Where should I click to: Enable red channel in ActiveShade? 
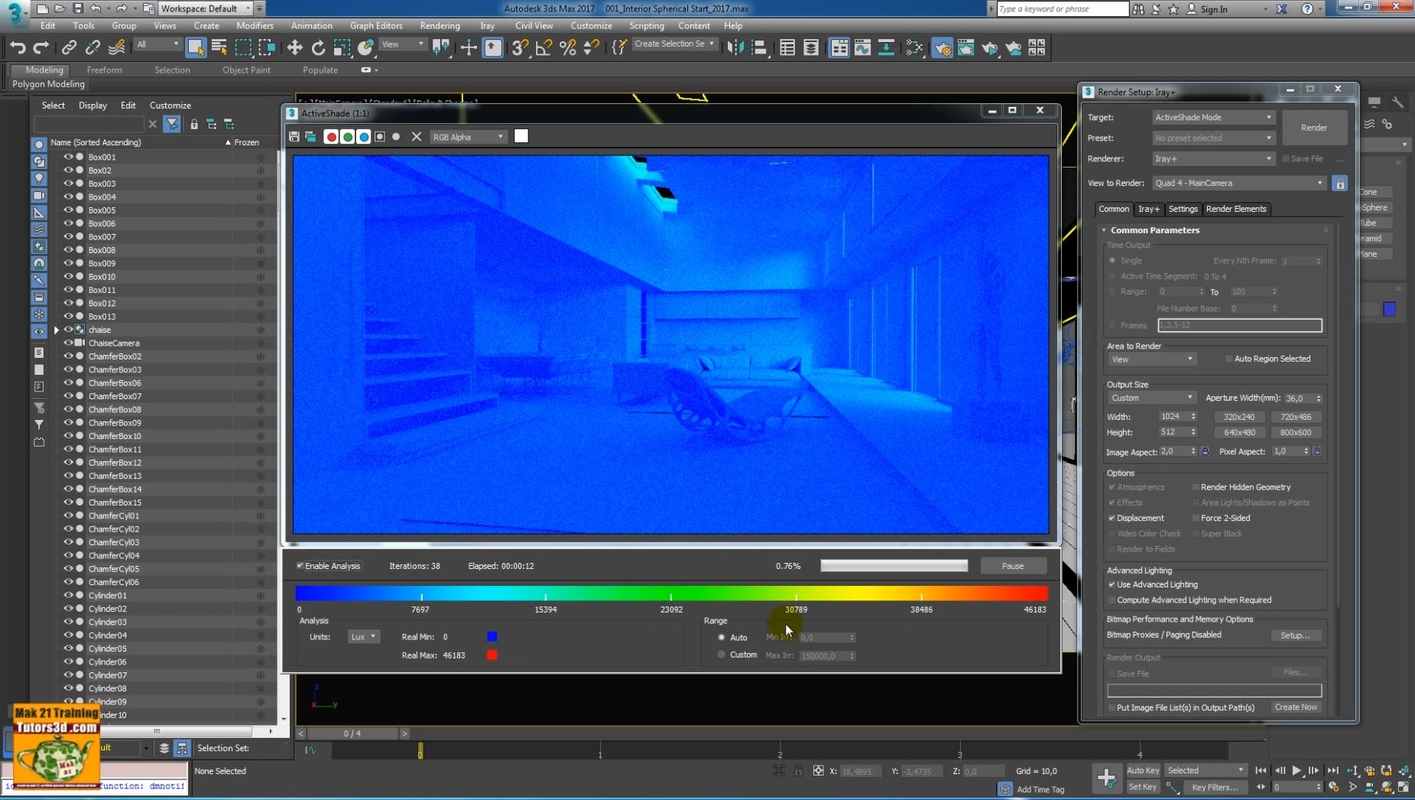(x=331, y=137)
